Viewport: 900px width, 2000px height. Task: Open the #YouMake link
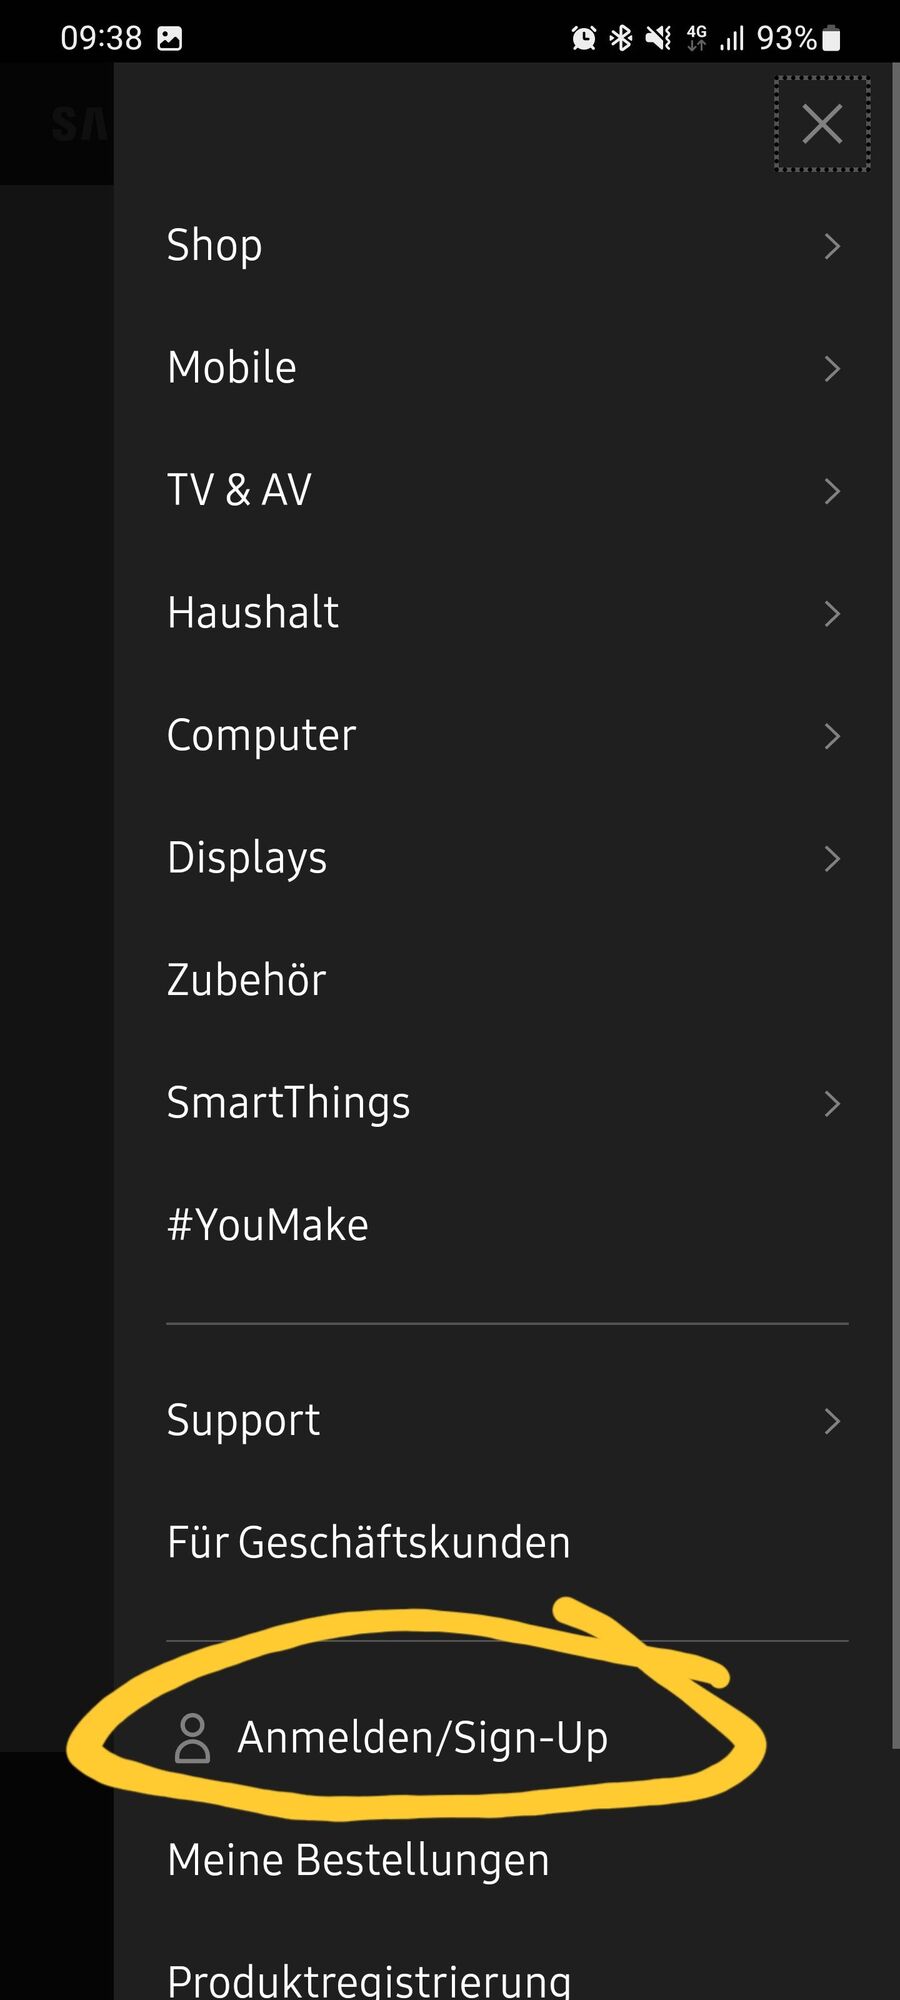[x=267, y=1225]
